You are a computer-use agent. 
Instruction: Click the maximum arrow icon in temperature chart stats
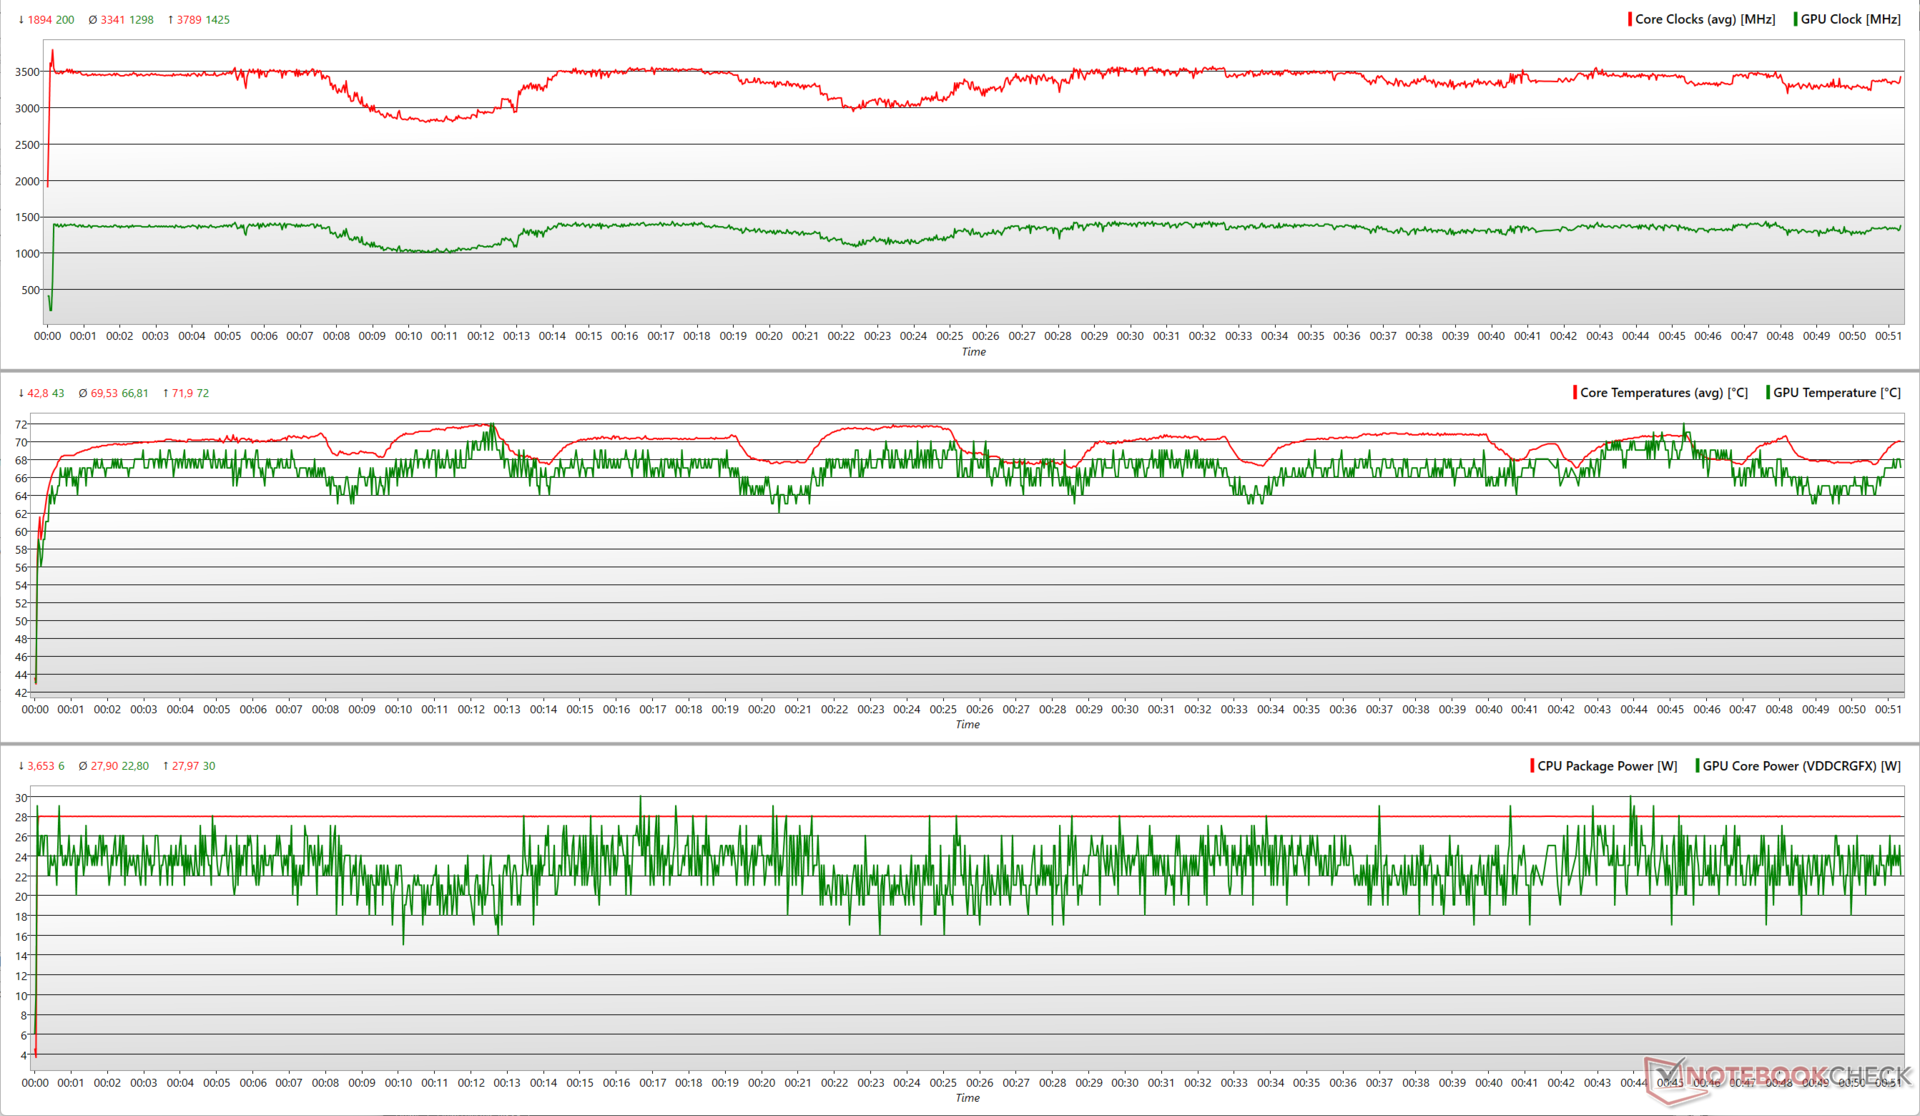coord(165,393)
